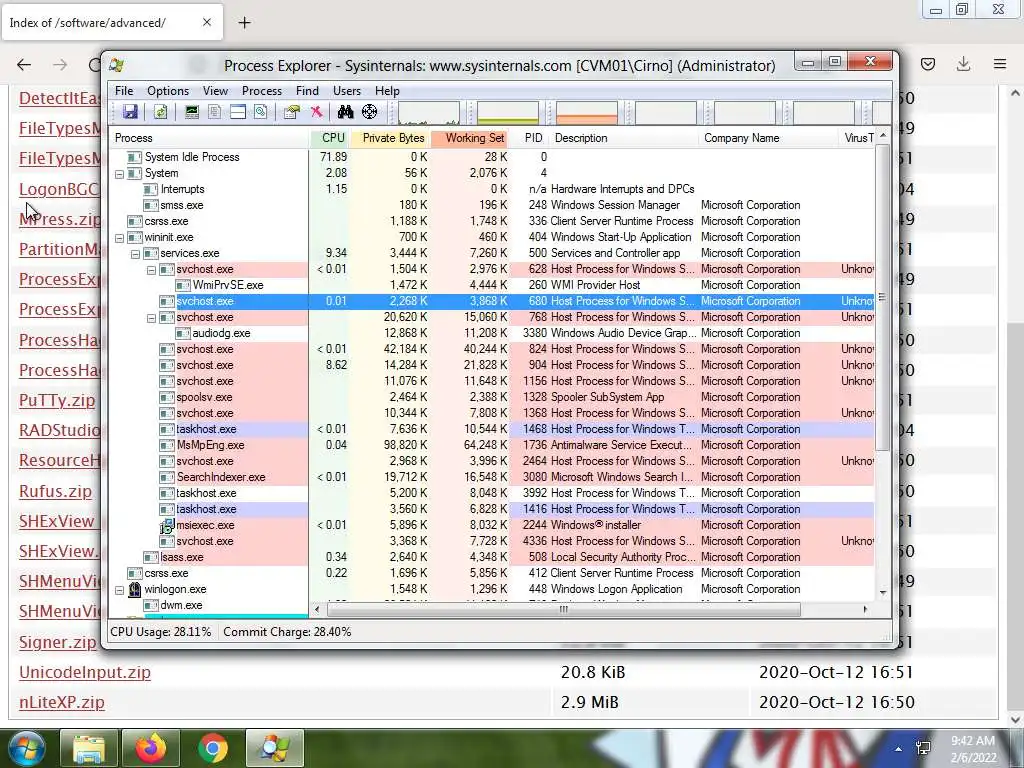Show hidden system tray icons
Viewport: 1024px width, 768px height.
pyautogui.click(x=899, y=749)
